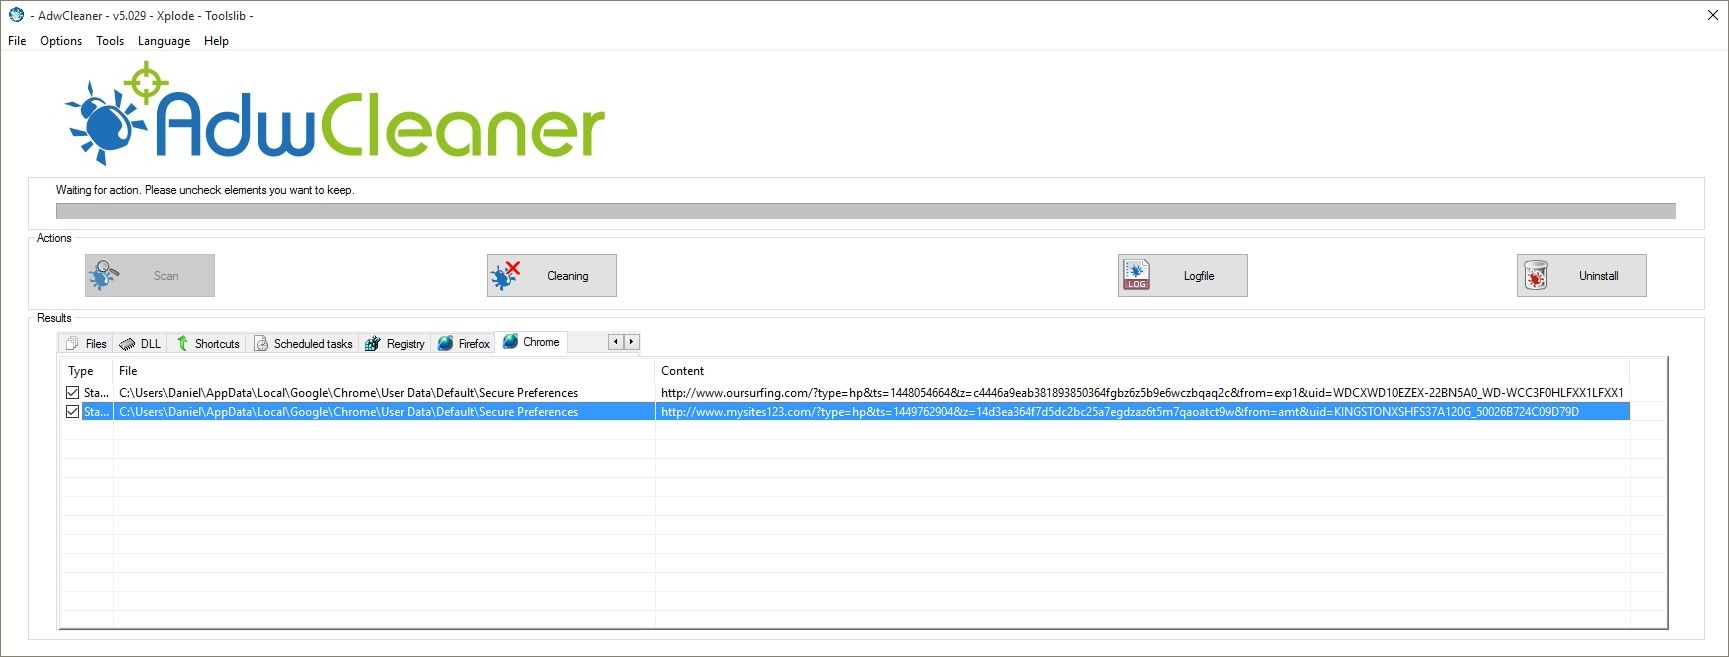Select the Chrome tab
1729x657 pixels.
point(532,342)
